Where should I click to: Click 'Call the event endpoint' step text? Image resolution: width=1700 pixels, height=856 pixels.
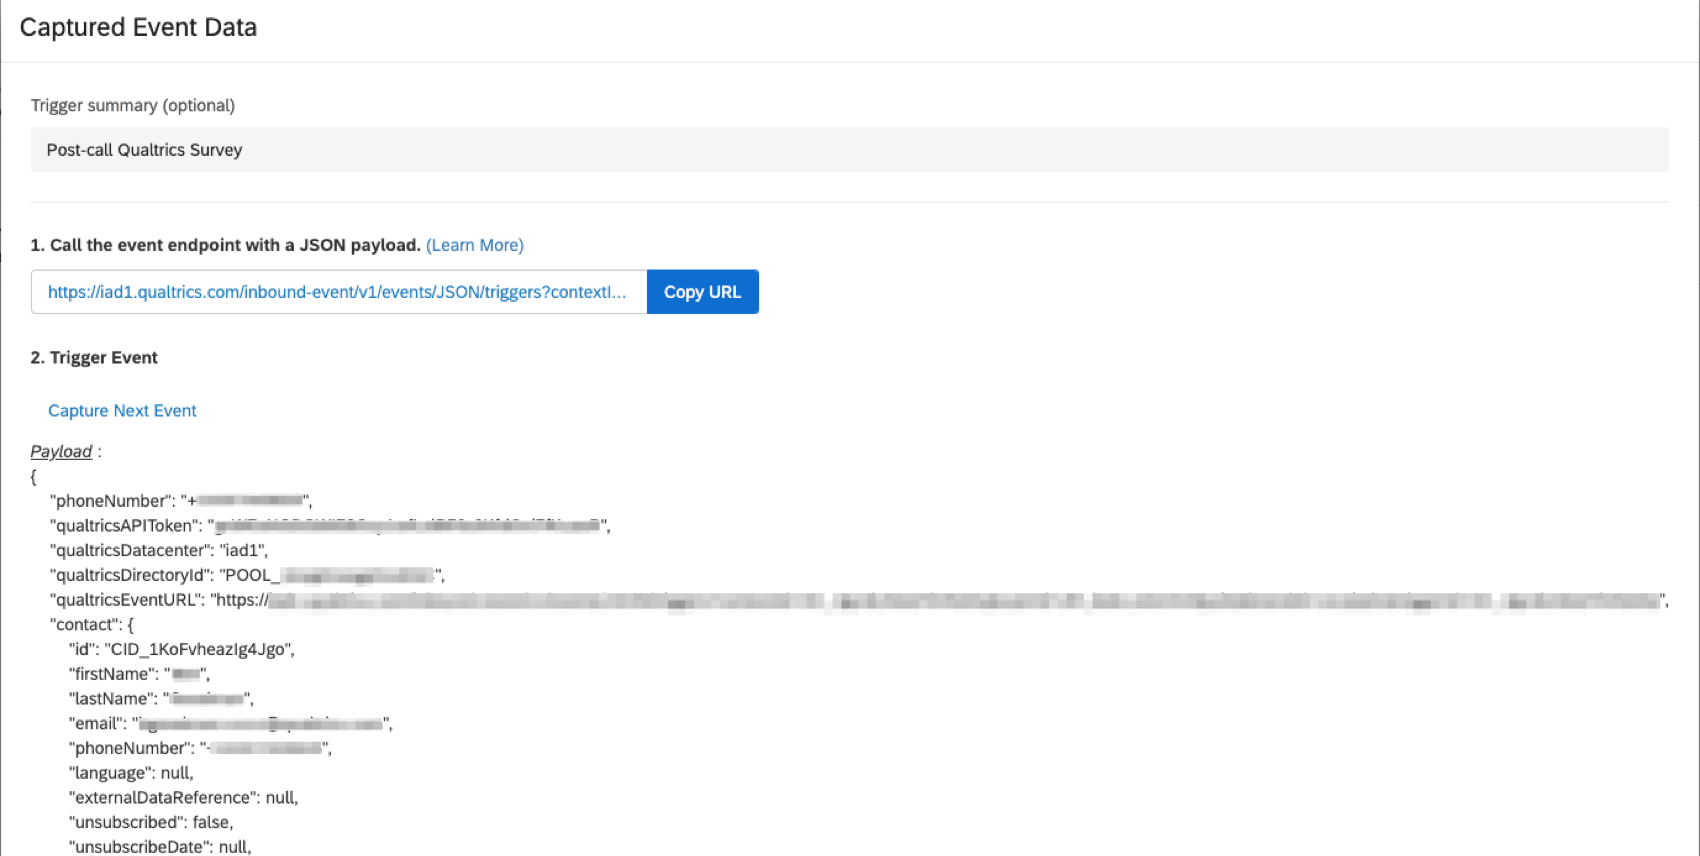pos(225,245)
